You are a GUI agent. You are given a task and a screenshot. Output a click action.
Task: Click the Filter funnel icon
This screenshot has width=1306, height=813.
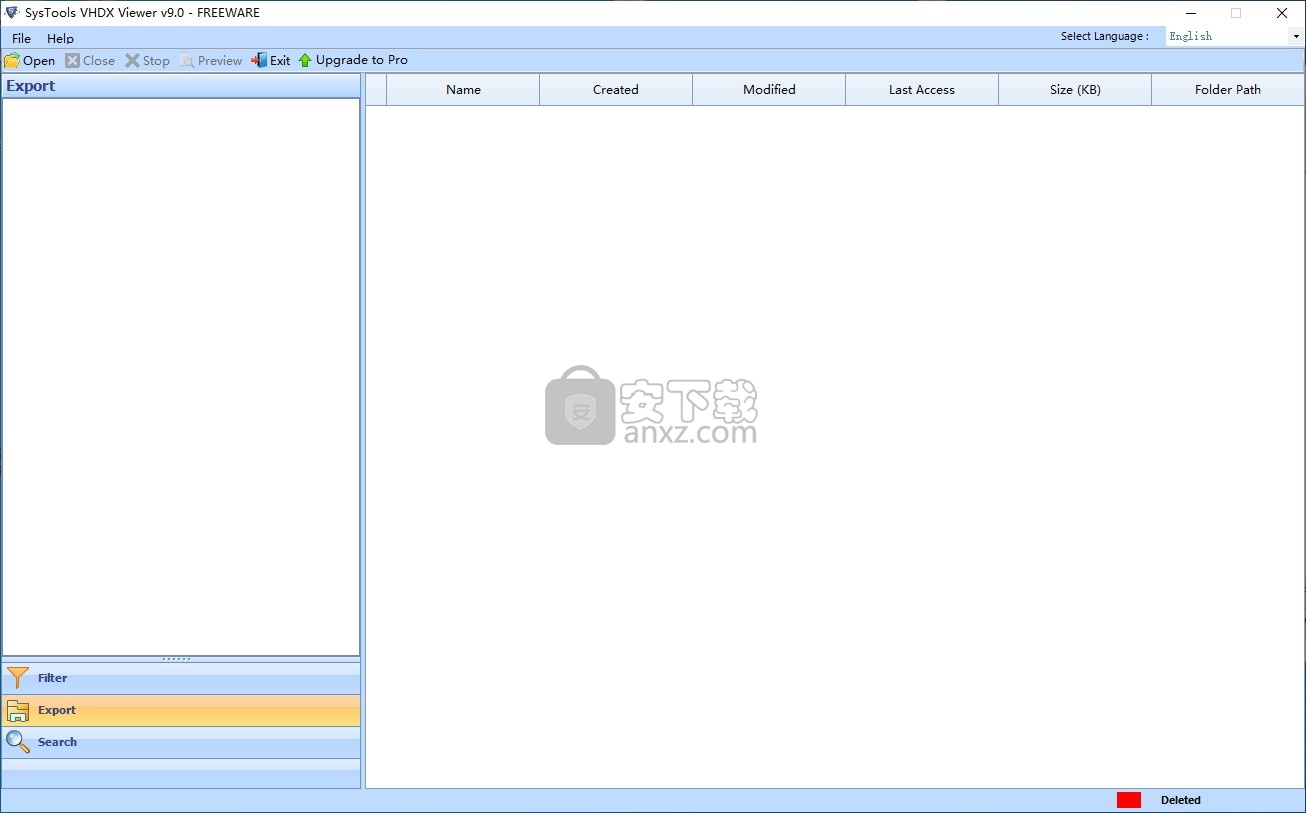click(18, 678)
